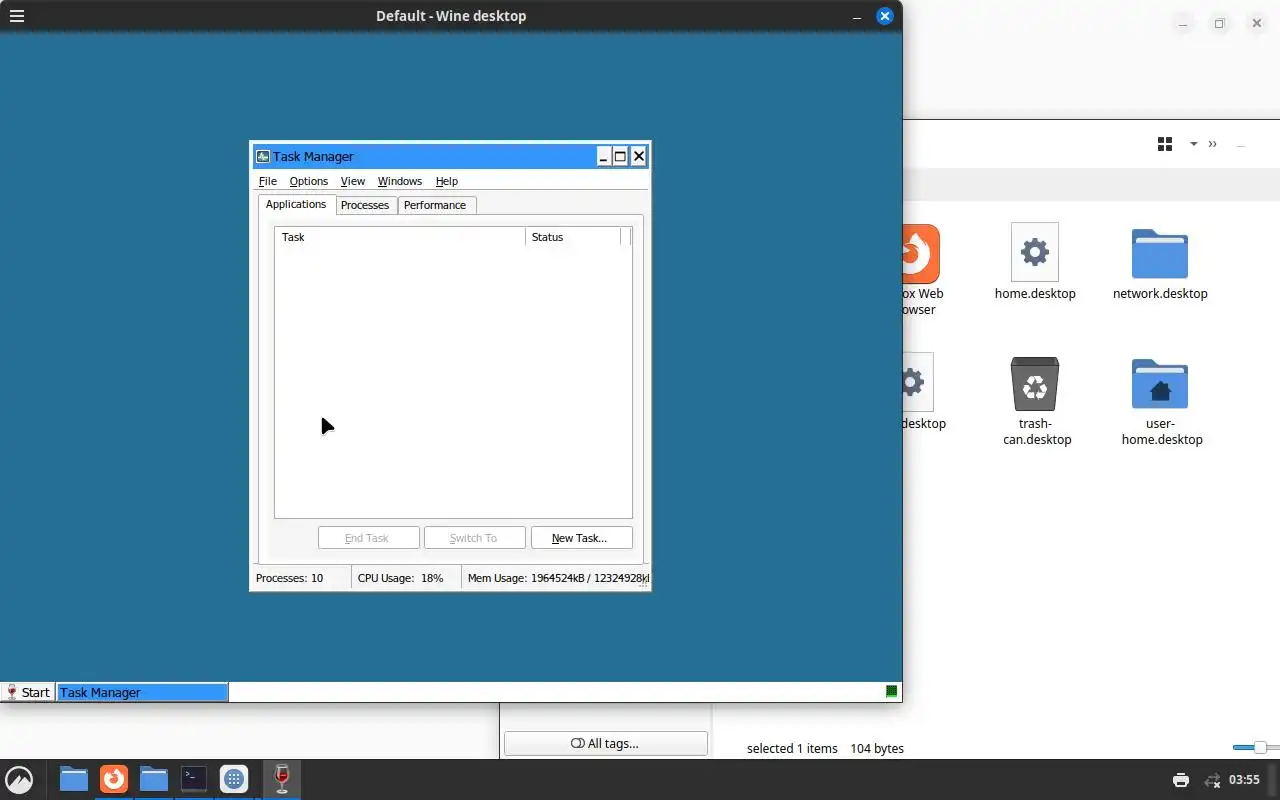Open the terminal from the bottom panel
Screen dimensions: 1280x800
[x=194, y=779]
